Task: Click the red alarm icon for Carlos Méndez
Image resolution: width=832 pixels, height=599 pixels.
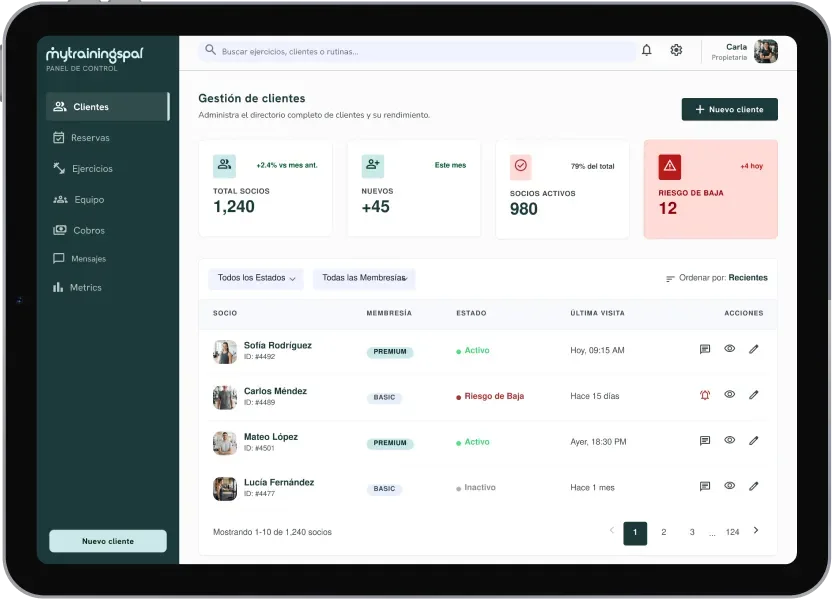Action: point(705,395)
